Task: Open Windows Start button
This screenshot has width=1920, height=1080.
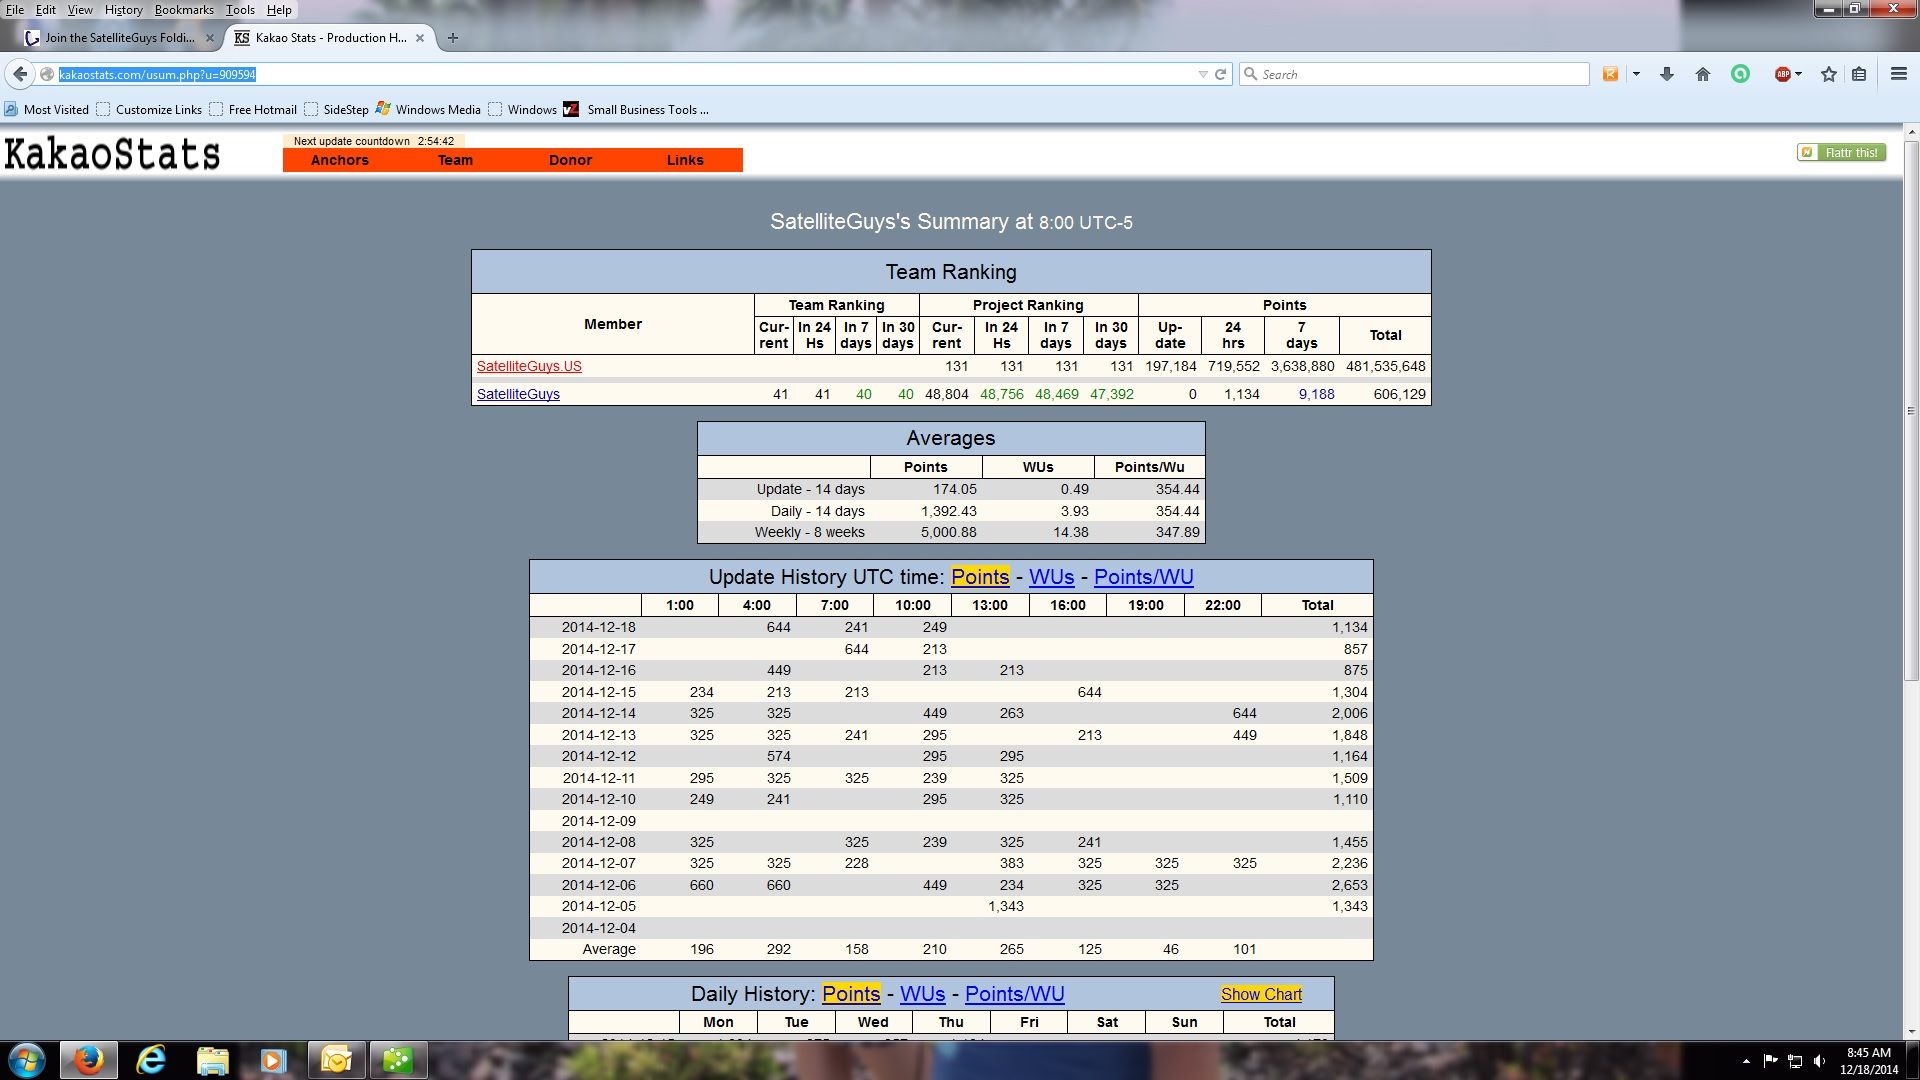Action: point(27,1060)
